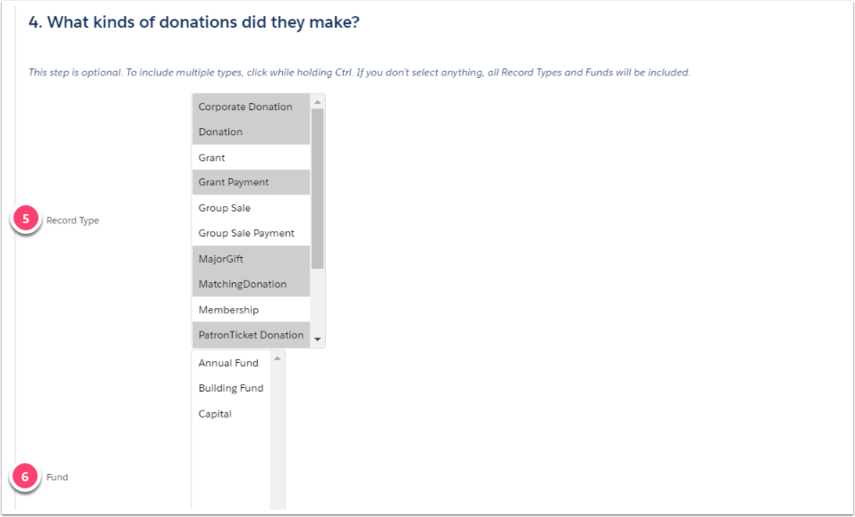
Task: Click Record Type list scroll-down arrow
Action: [x=317, y=339]
